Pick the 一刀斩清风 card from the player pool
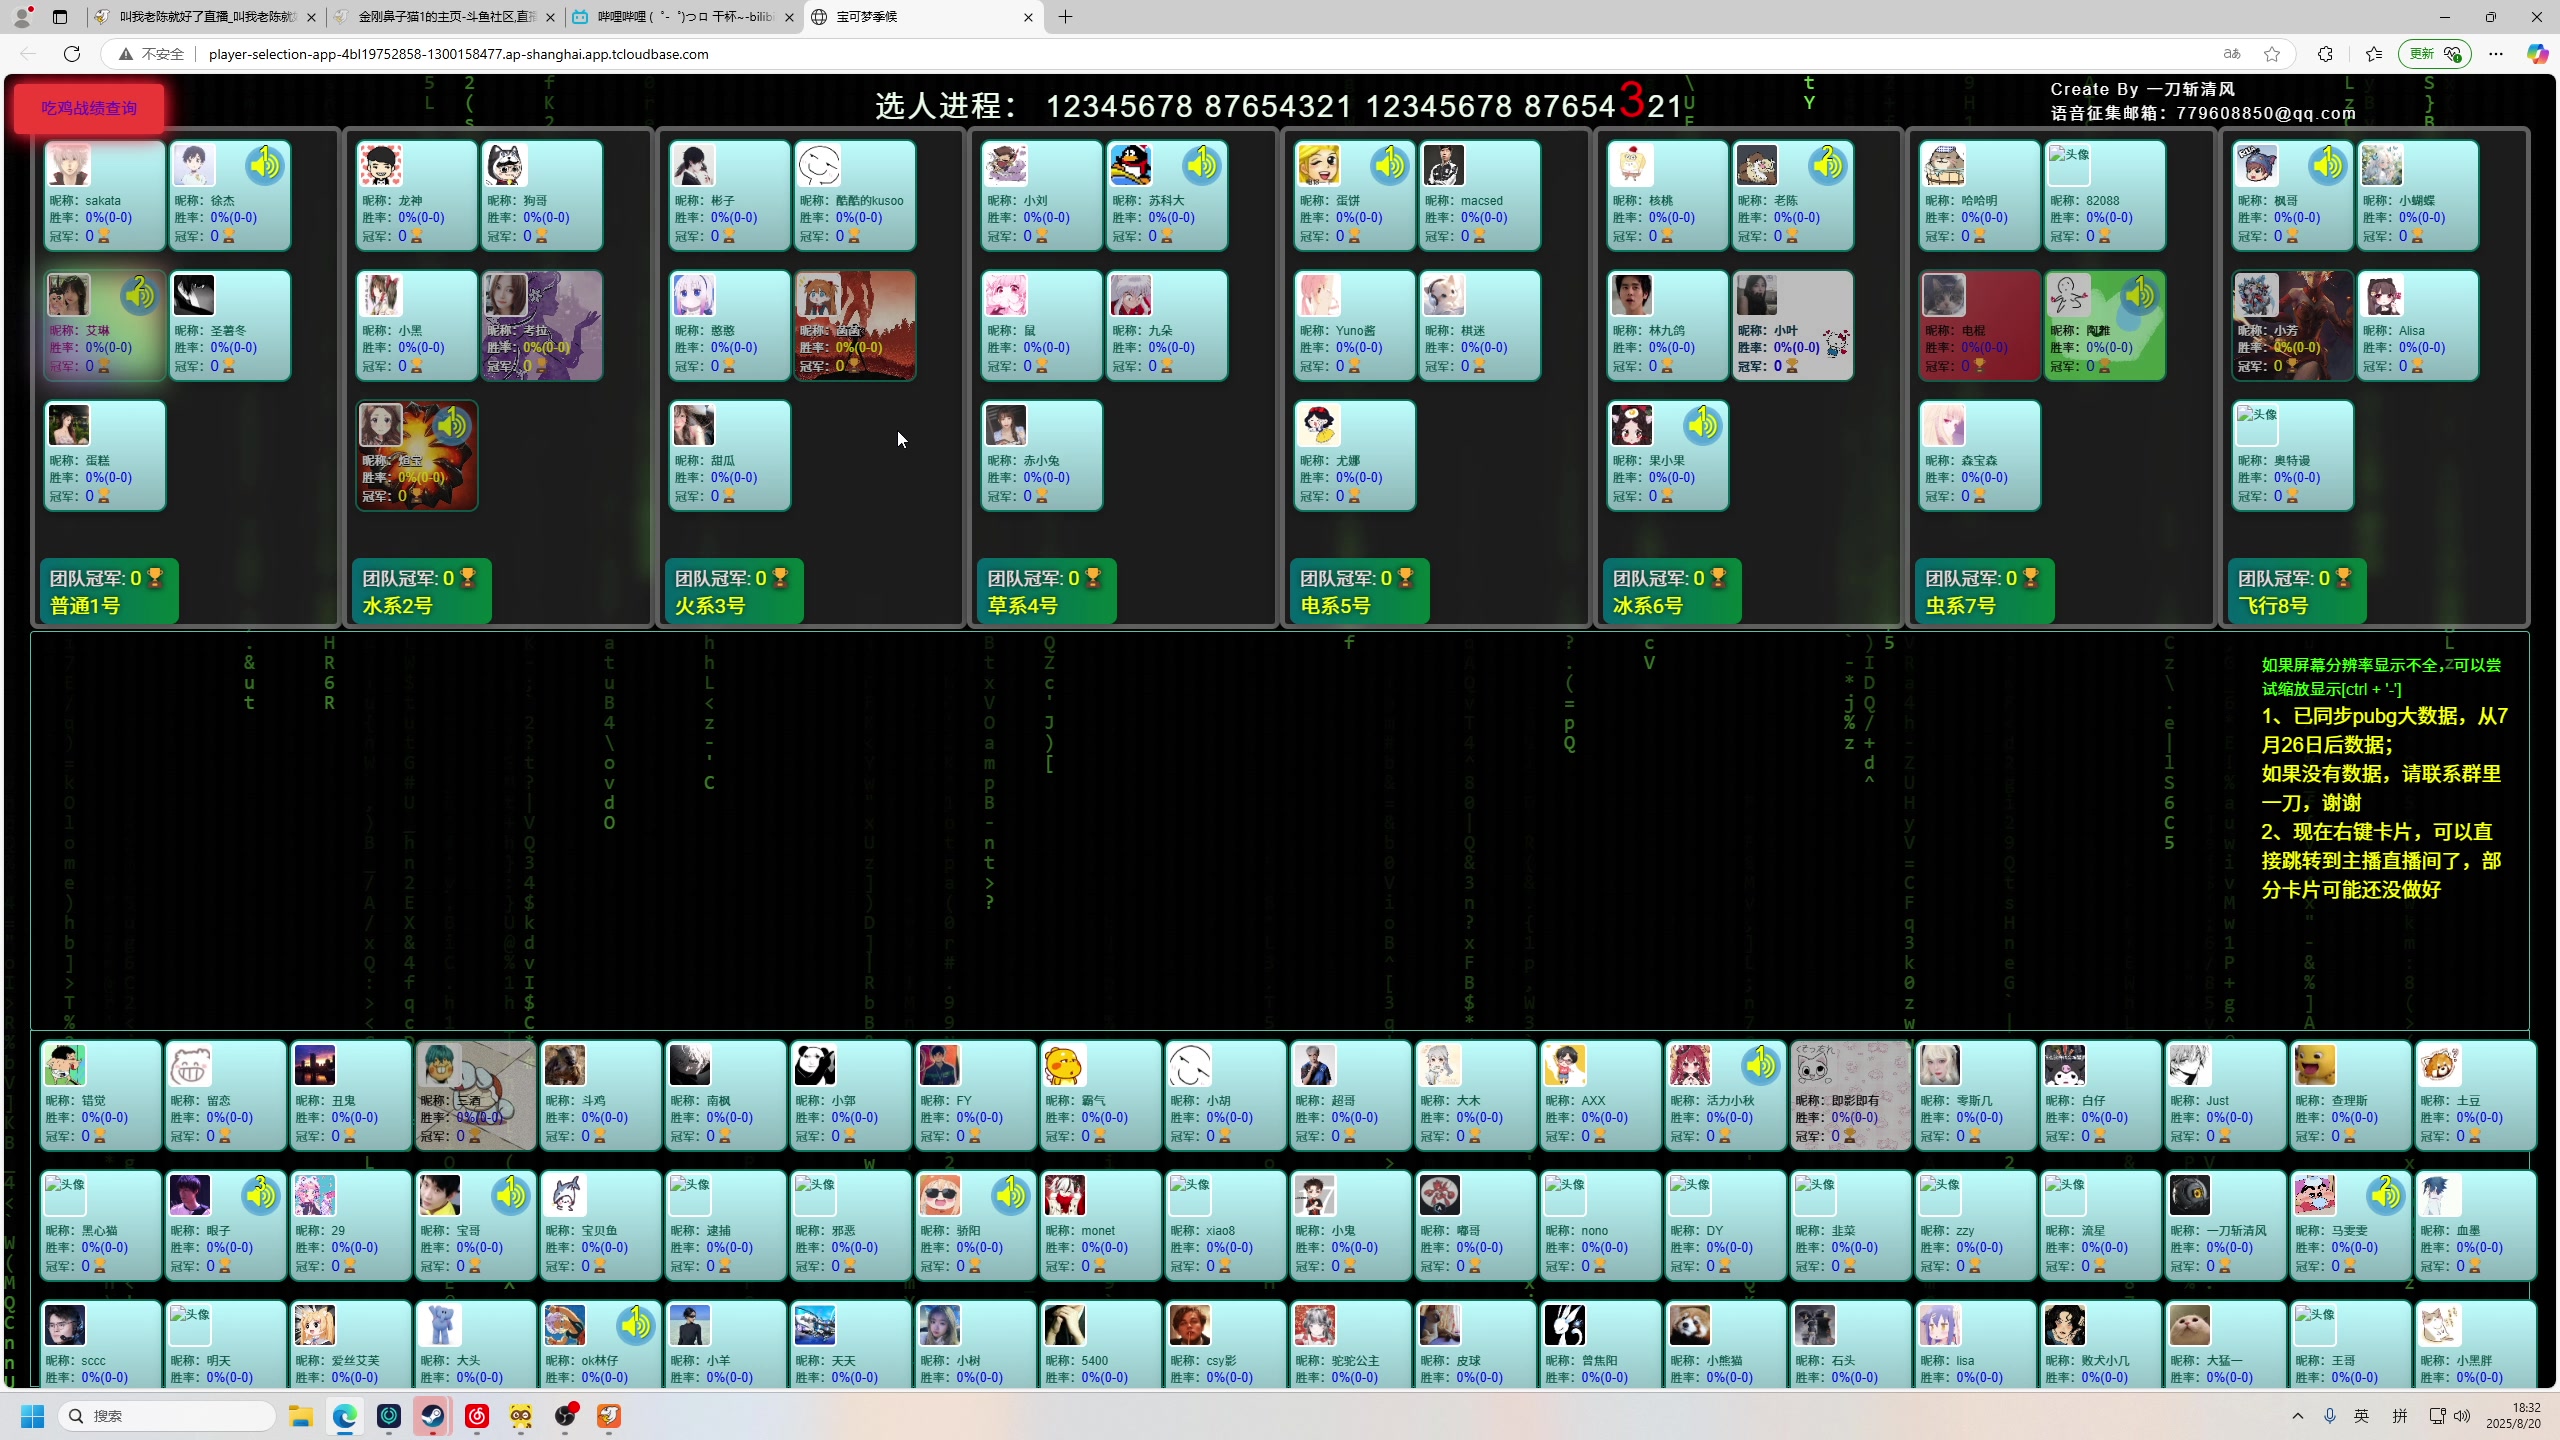Image resolution: width=2560 pixels, height=1440 pixels. pyautogui.click(x=2225, y=1225)
